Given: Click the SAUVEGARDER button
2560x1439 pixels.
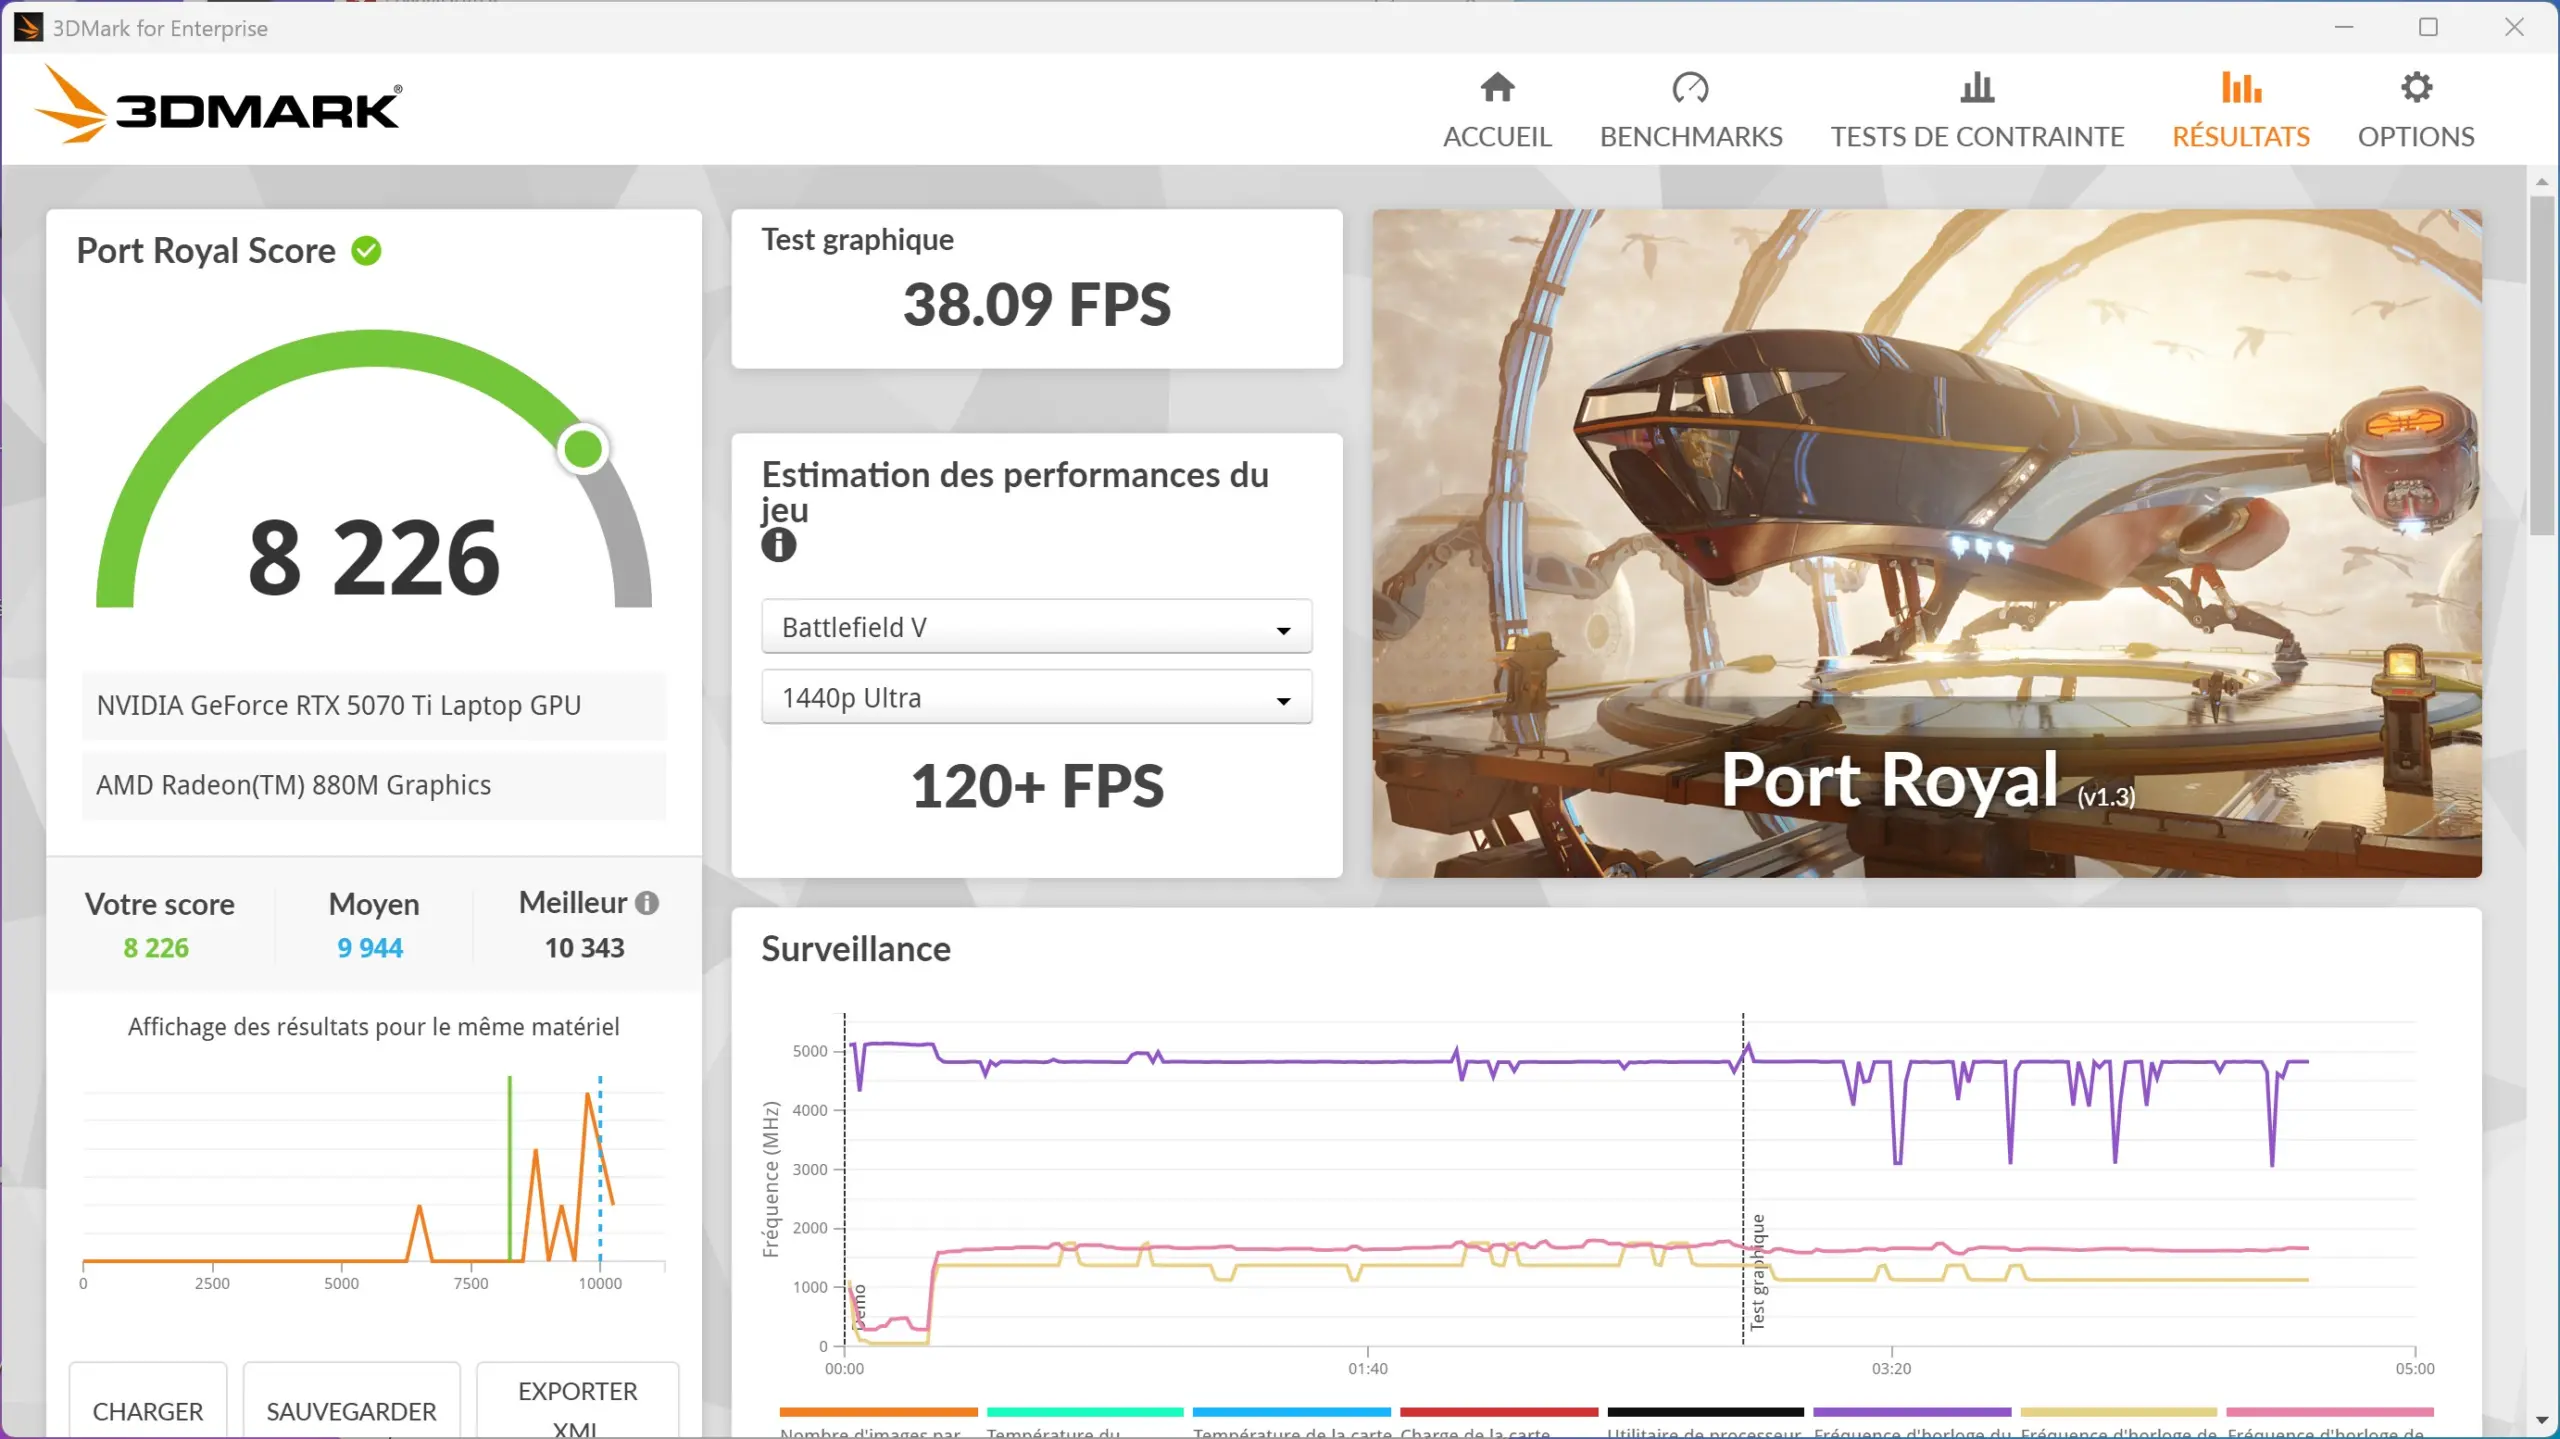Looking at the screenshot, I should [351, 1411].
